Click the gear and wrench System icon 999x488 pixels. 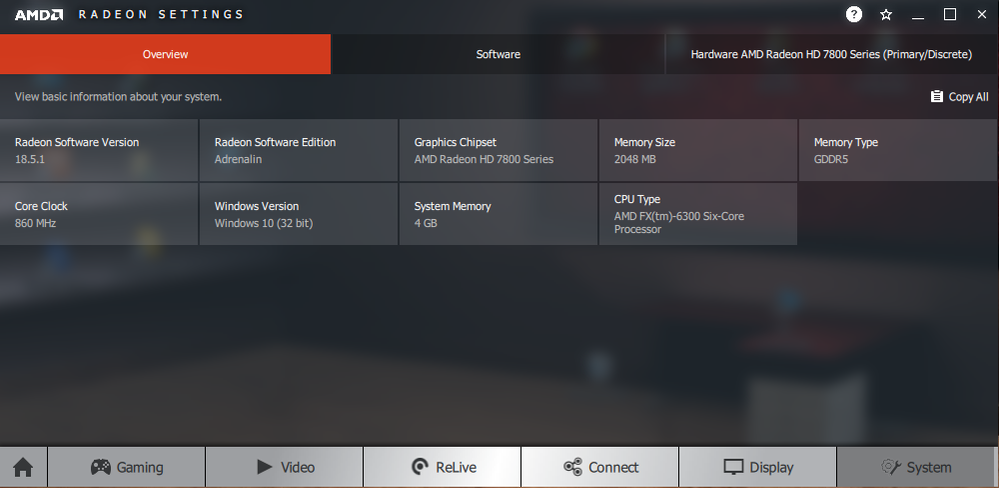pos(890,467)
